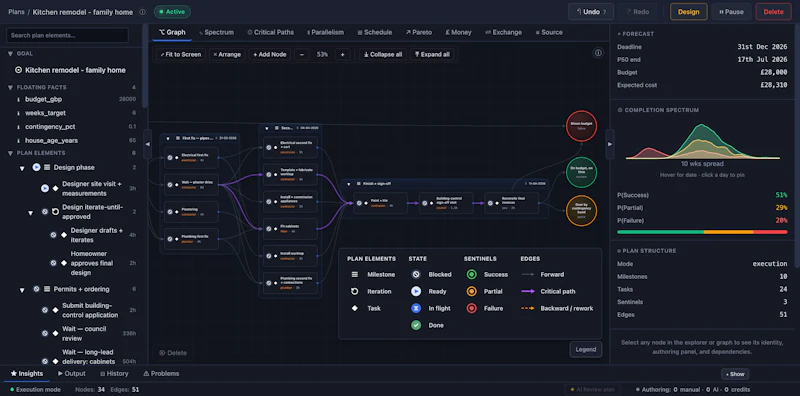The width and height of the screenshot is (800, 396).
Task: Zoom out with the minus button
Action: point(302,54)
